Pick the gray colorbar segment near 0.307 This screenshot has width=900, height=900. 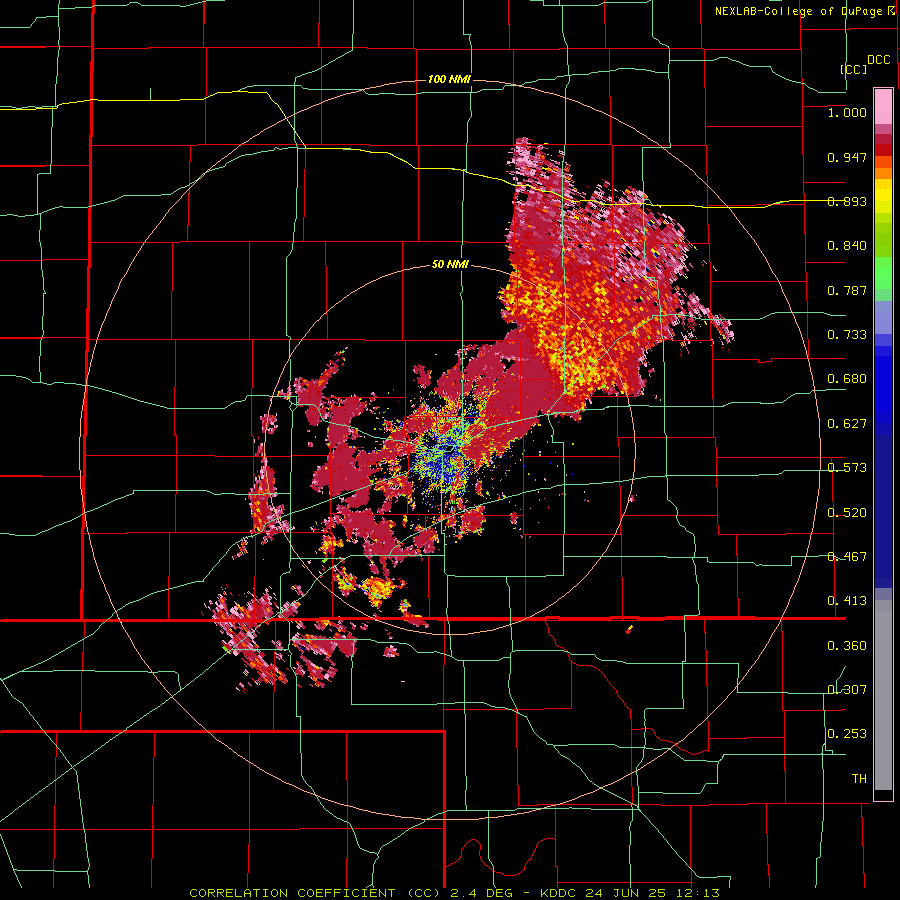[883, 695]
